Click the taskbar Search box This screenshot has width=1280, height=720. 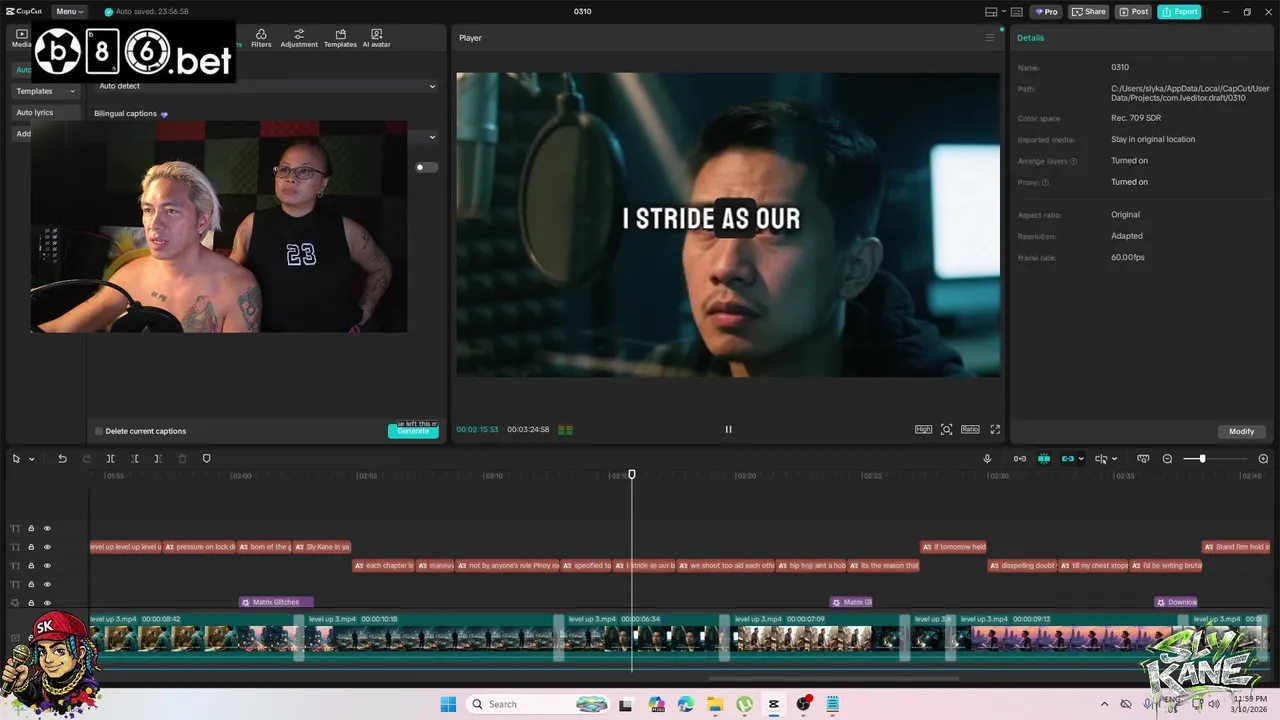[538, 704]
